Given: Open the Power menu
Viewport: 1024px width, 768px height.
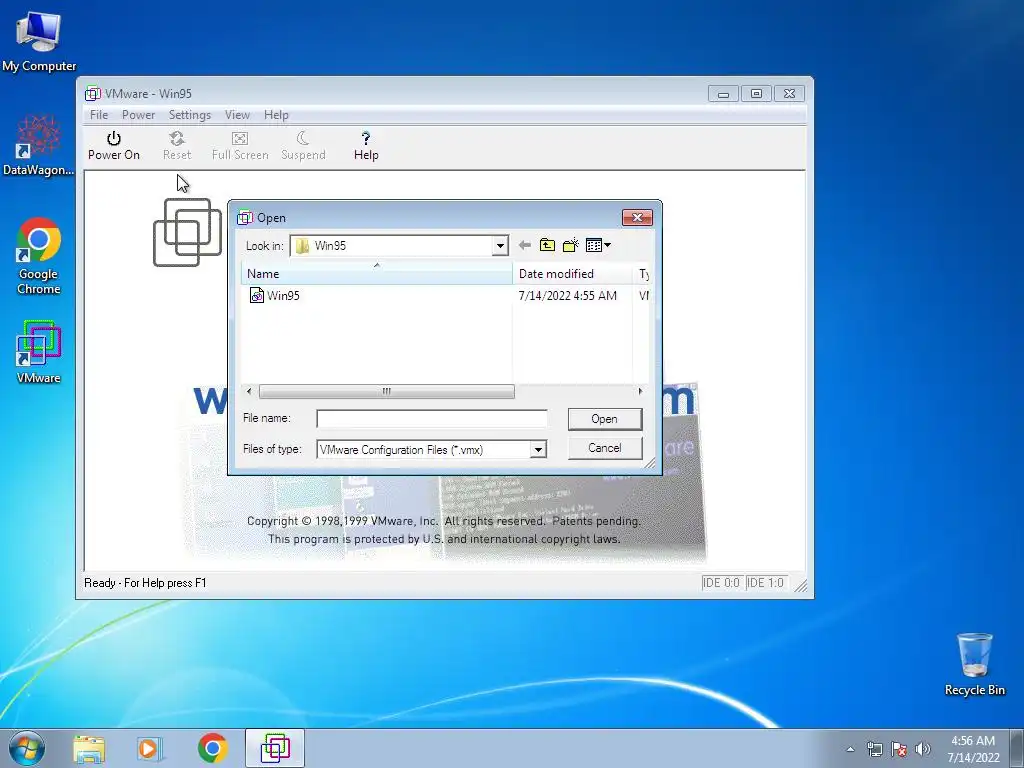Looking at the screenshot, I should click(x=138, y=115).
